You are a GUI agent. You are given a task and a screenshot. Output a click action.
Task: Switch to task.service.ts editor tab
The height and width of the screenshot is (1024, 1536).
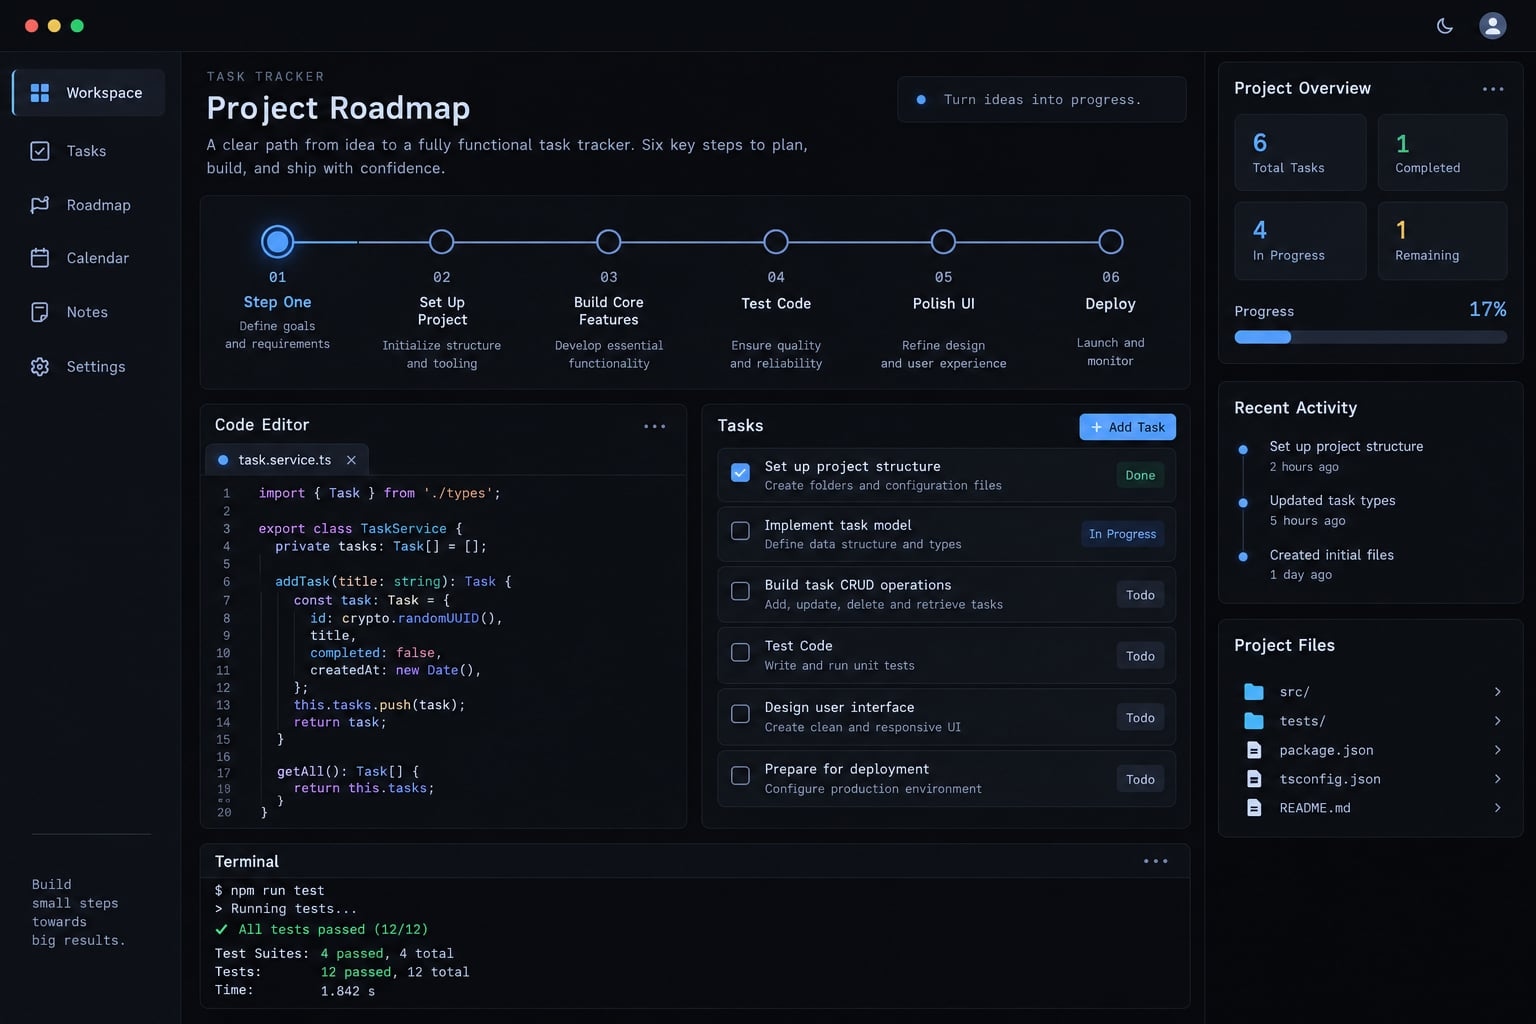(285, 460)
